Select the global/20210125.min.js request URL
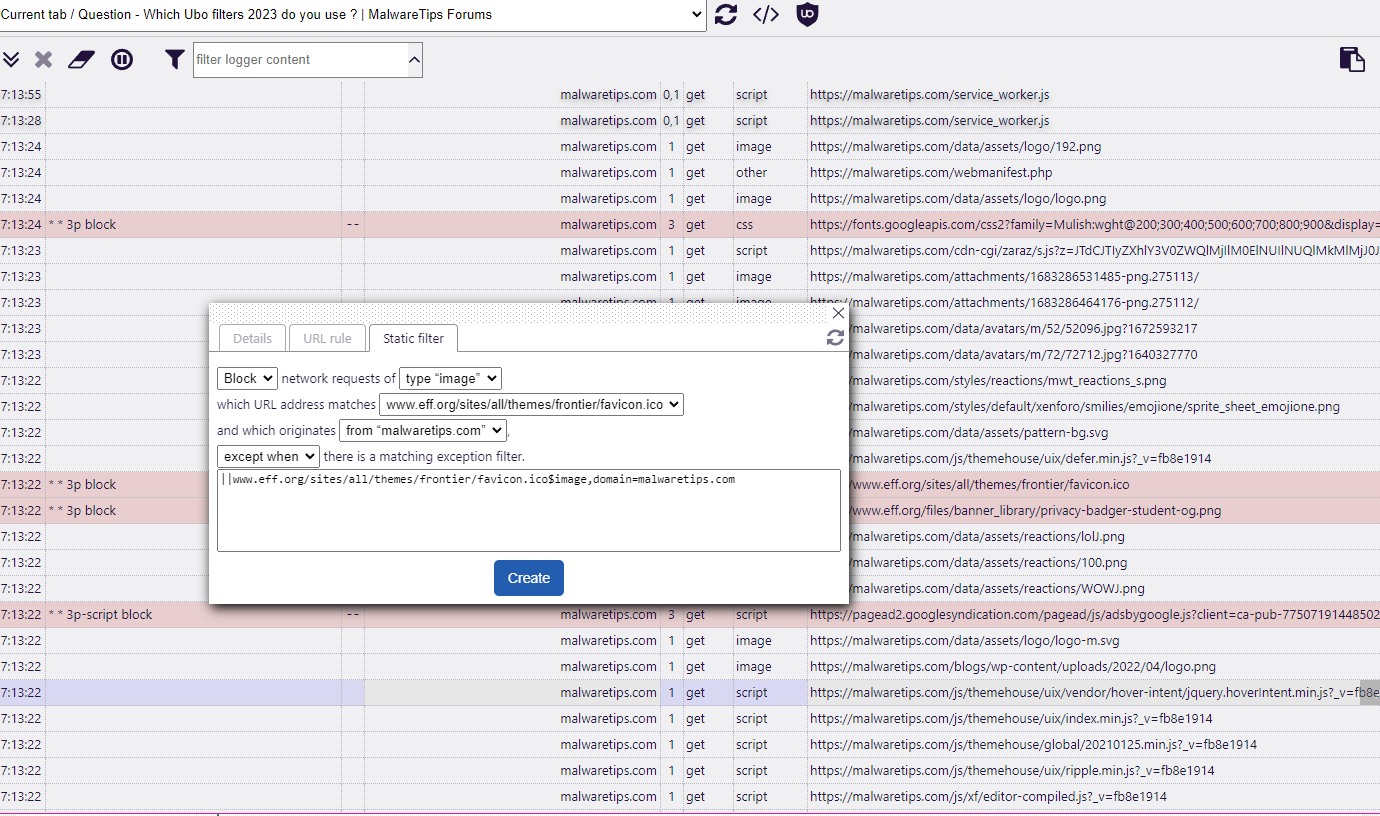 (1034, 745)
